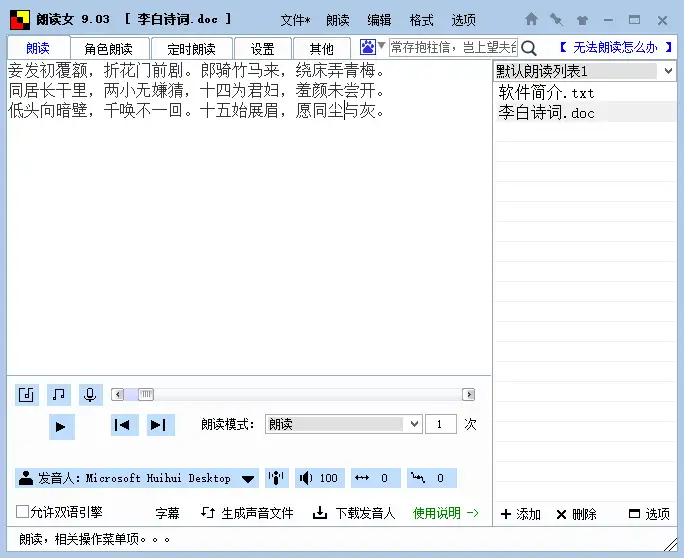Click the volume speaker icon showing 100
The height and width of the screenshot is (558, 684).
[x=320, y=478]
